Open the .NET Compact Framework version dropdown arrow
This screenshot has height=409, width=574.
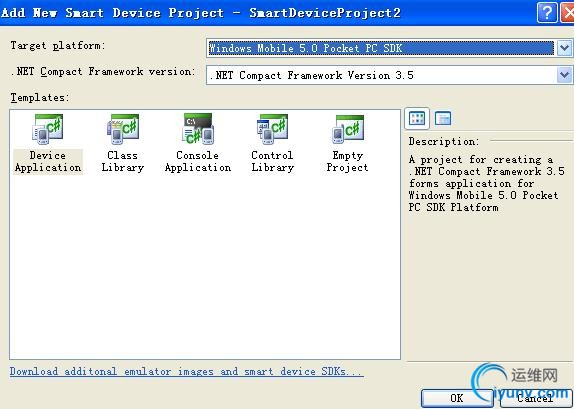[564, 75]
